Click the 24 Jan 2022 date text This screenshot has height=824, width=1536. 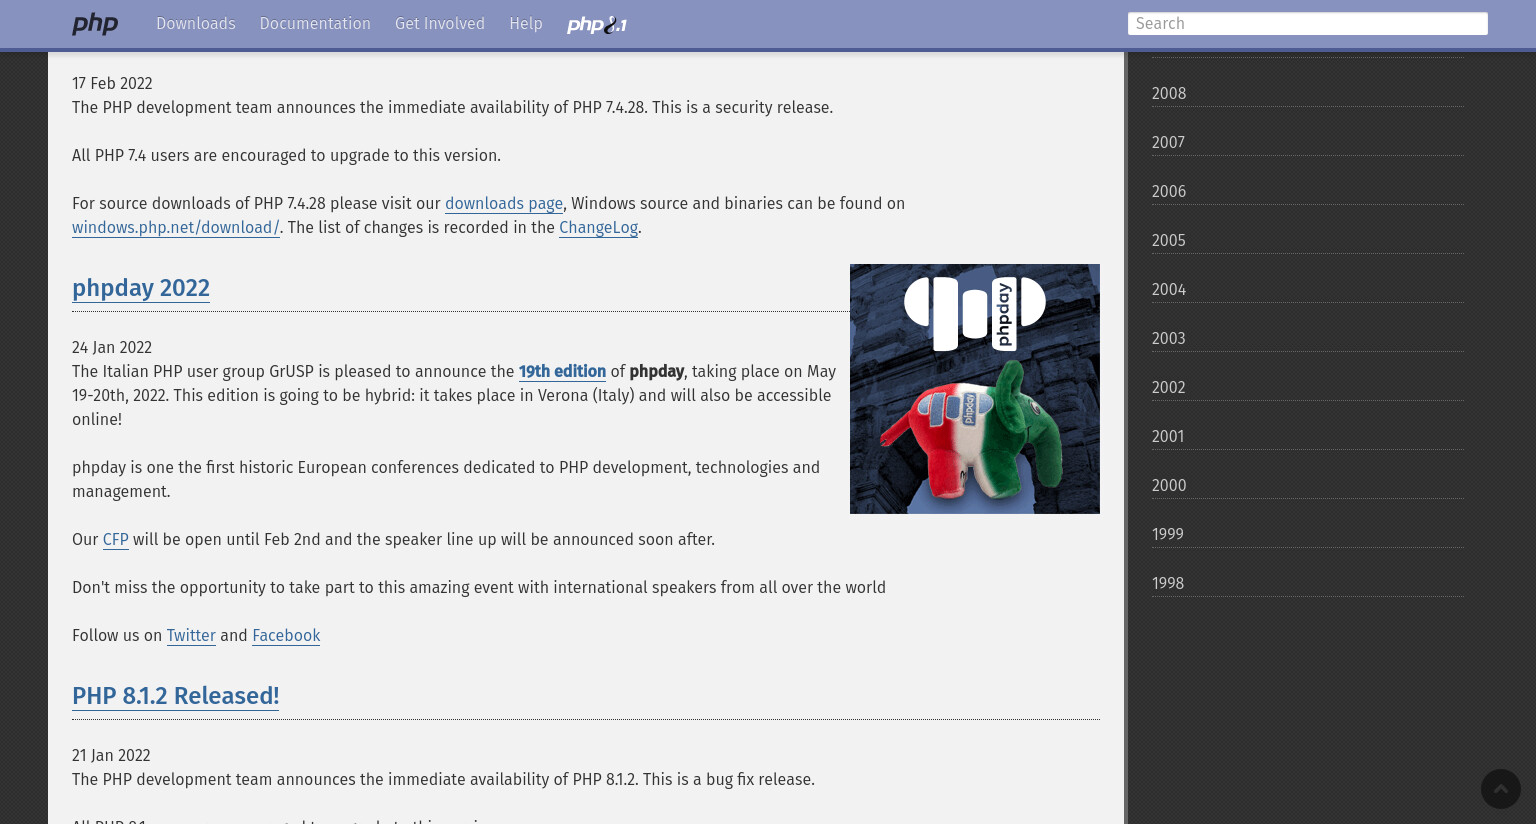[x=112, y=347]
